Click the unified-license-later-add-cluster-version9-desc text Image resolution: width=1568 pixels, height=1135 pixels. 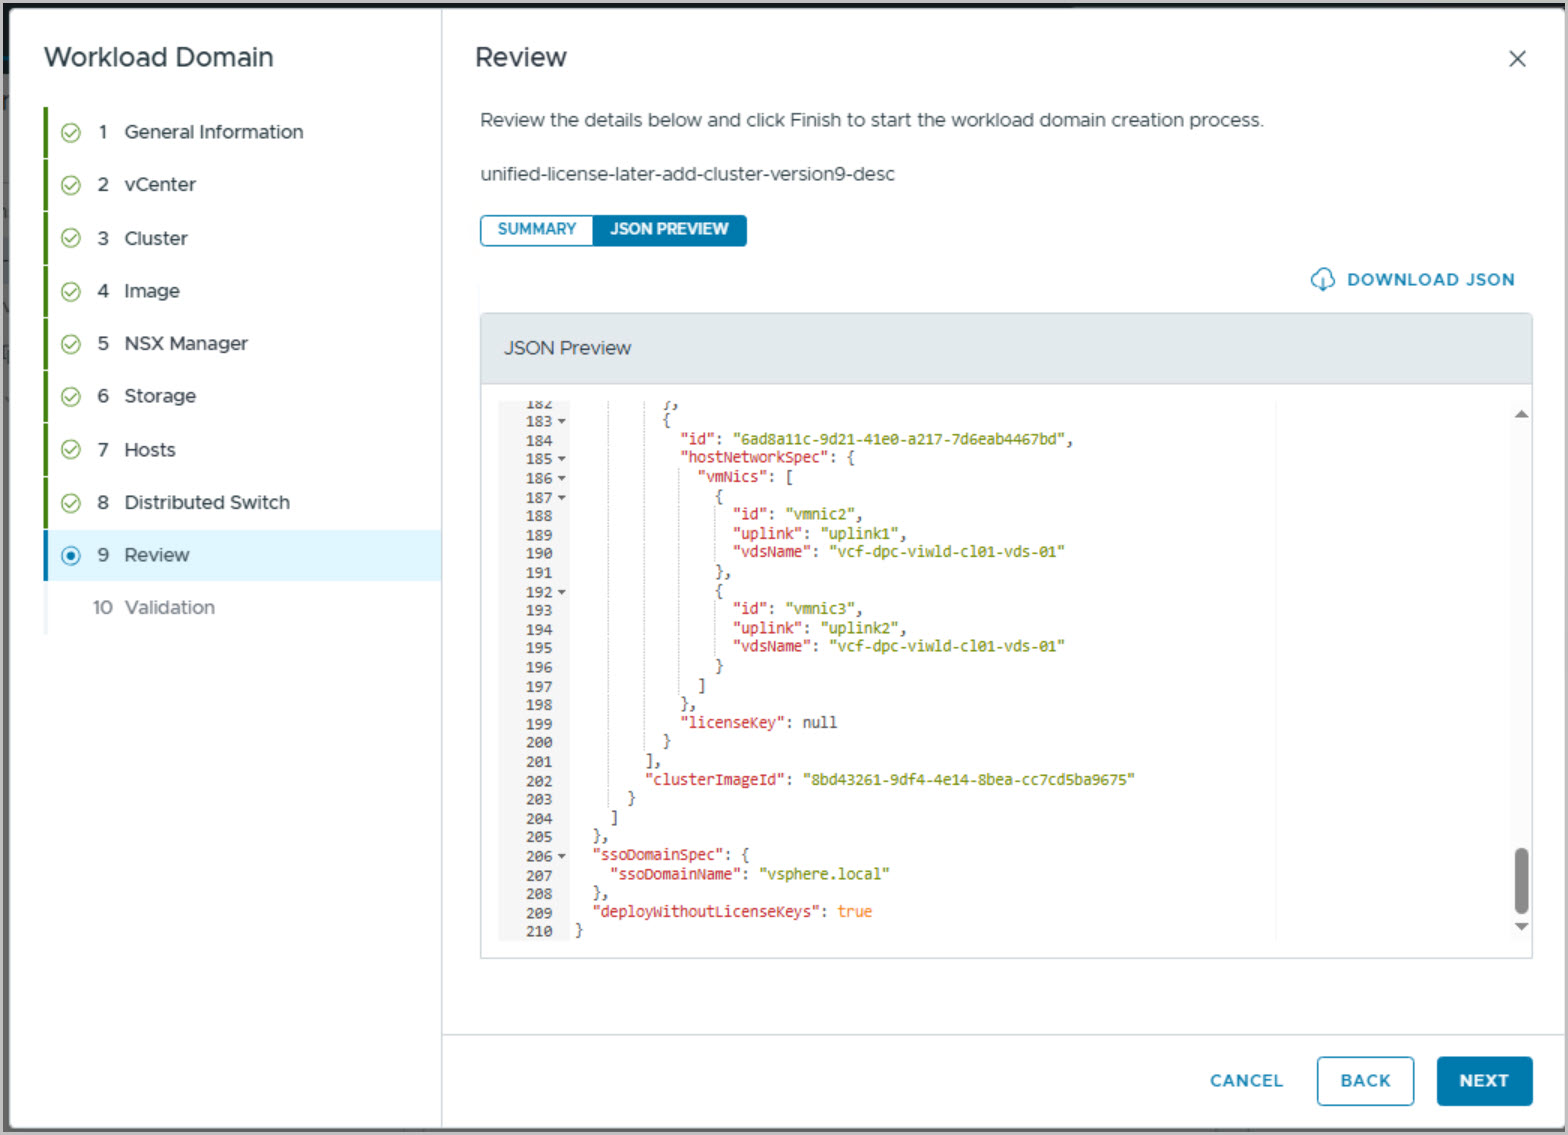687,174
